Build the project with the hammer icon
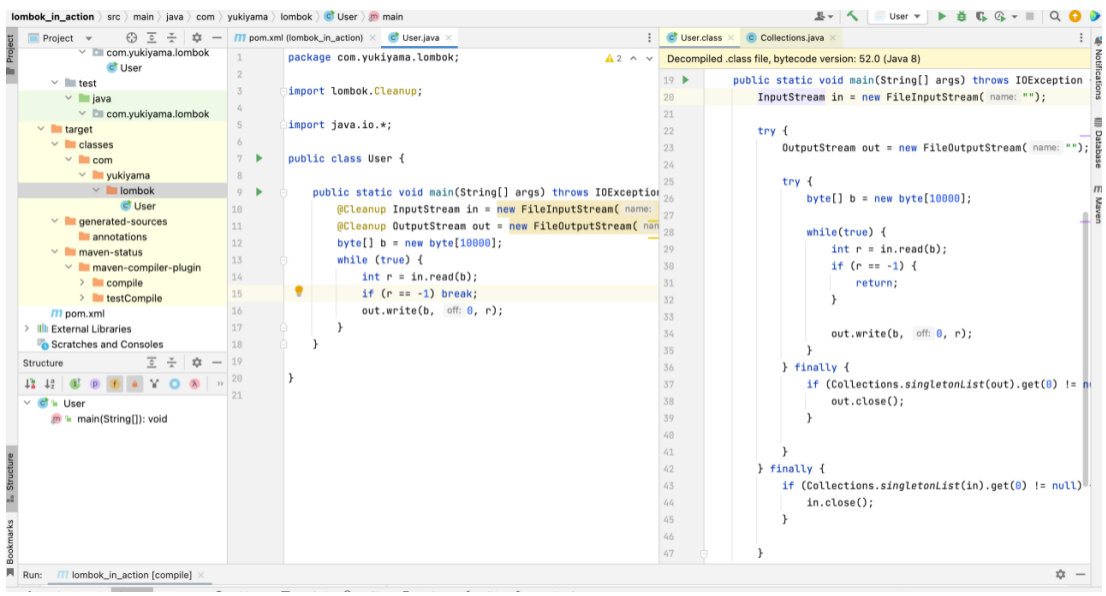Image resolution: width=1106 pixels, height=596 pixels. coord(853,16)
